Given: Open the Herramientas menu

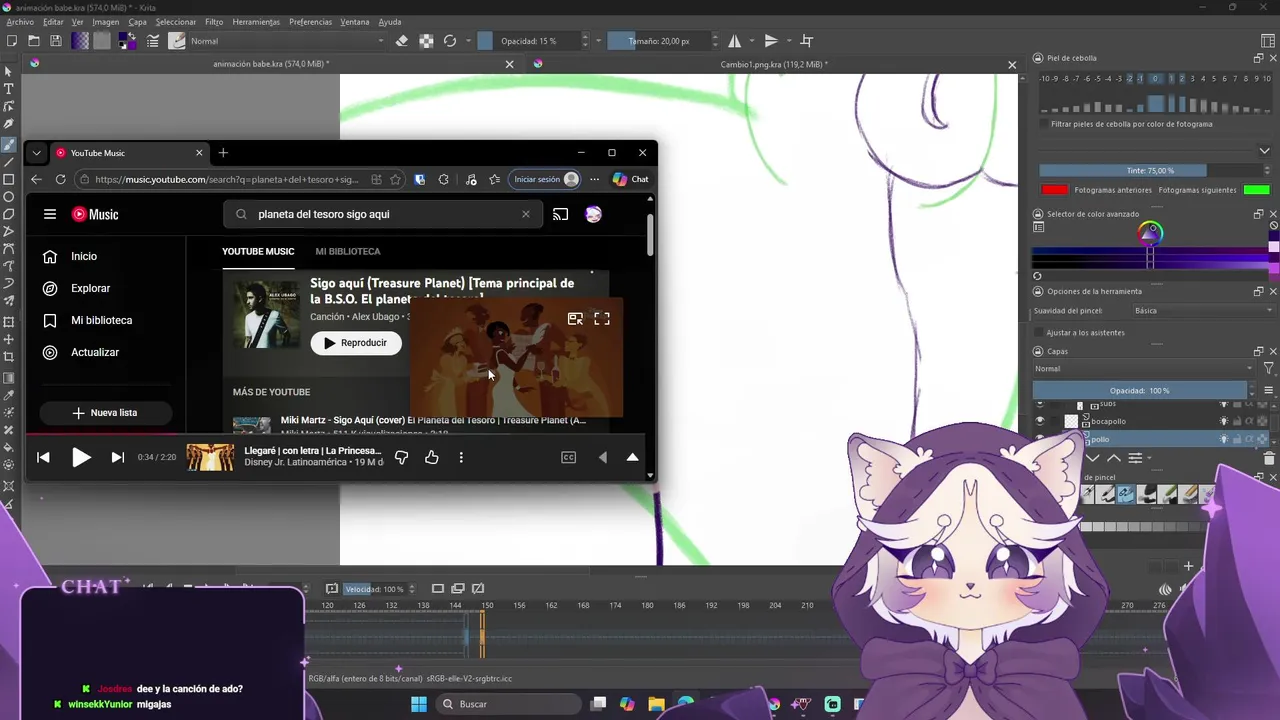Looking at the screenshot, I should pyautogui.click(x=256, y=22).
